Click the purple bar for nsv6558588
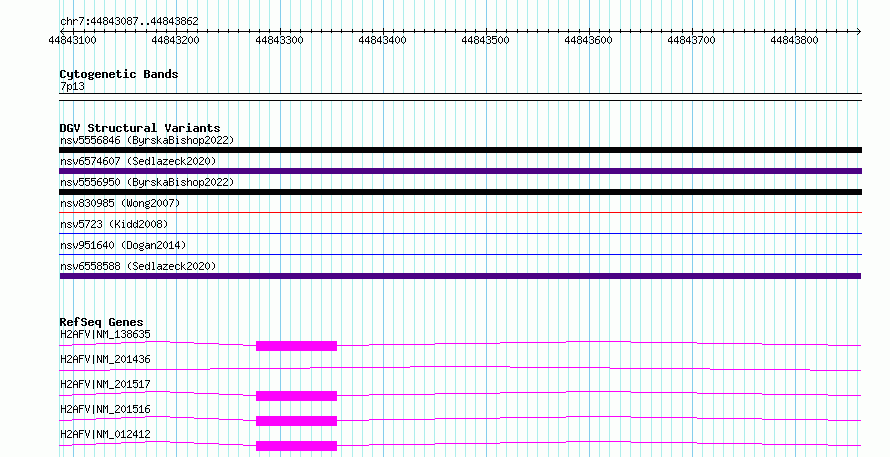890x457 pixels. click(x=460, y=276)
